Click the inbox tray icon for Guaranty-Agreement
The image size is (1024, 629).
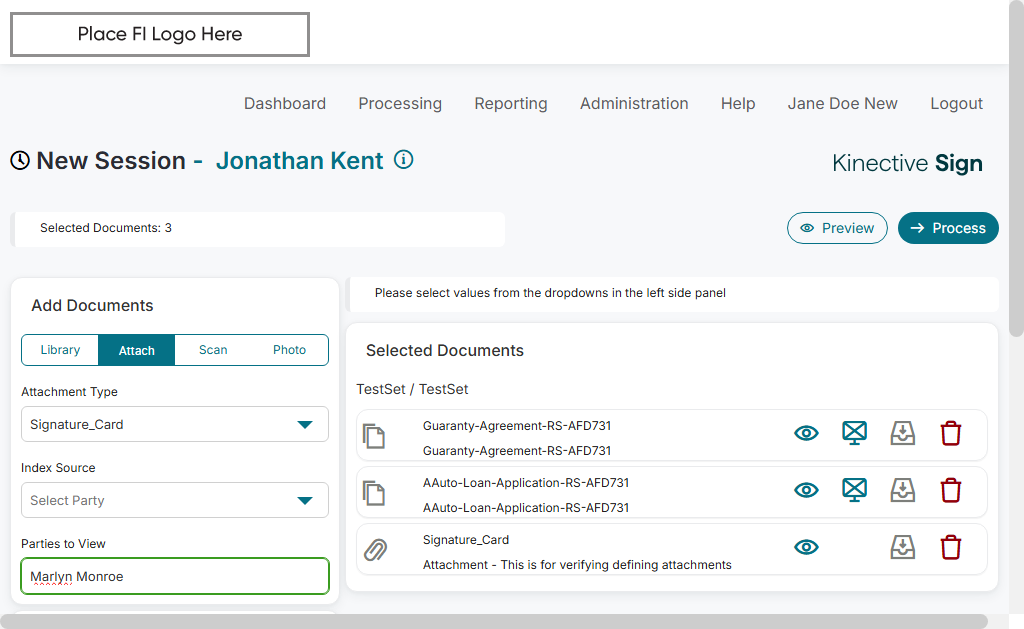[x=903, y=433]
